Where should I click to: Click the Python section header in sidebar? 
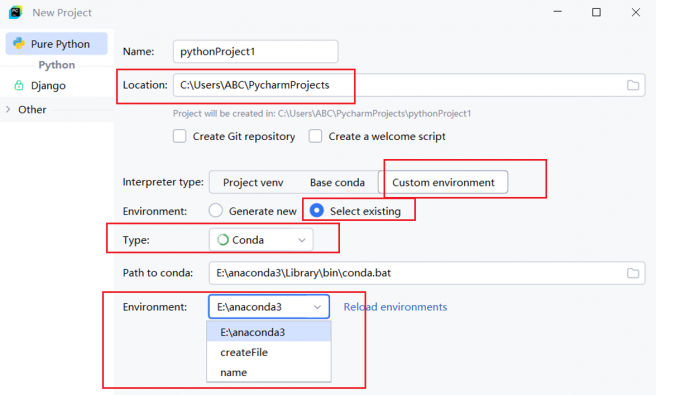[x=57, y=65]
